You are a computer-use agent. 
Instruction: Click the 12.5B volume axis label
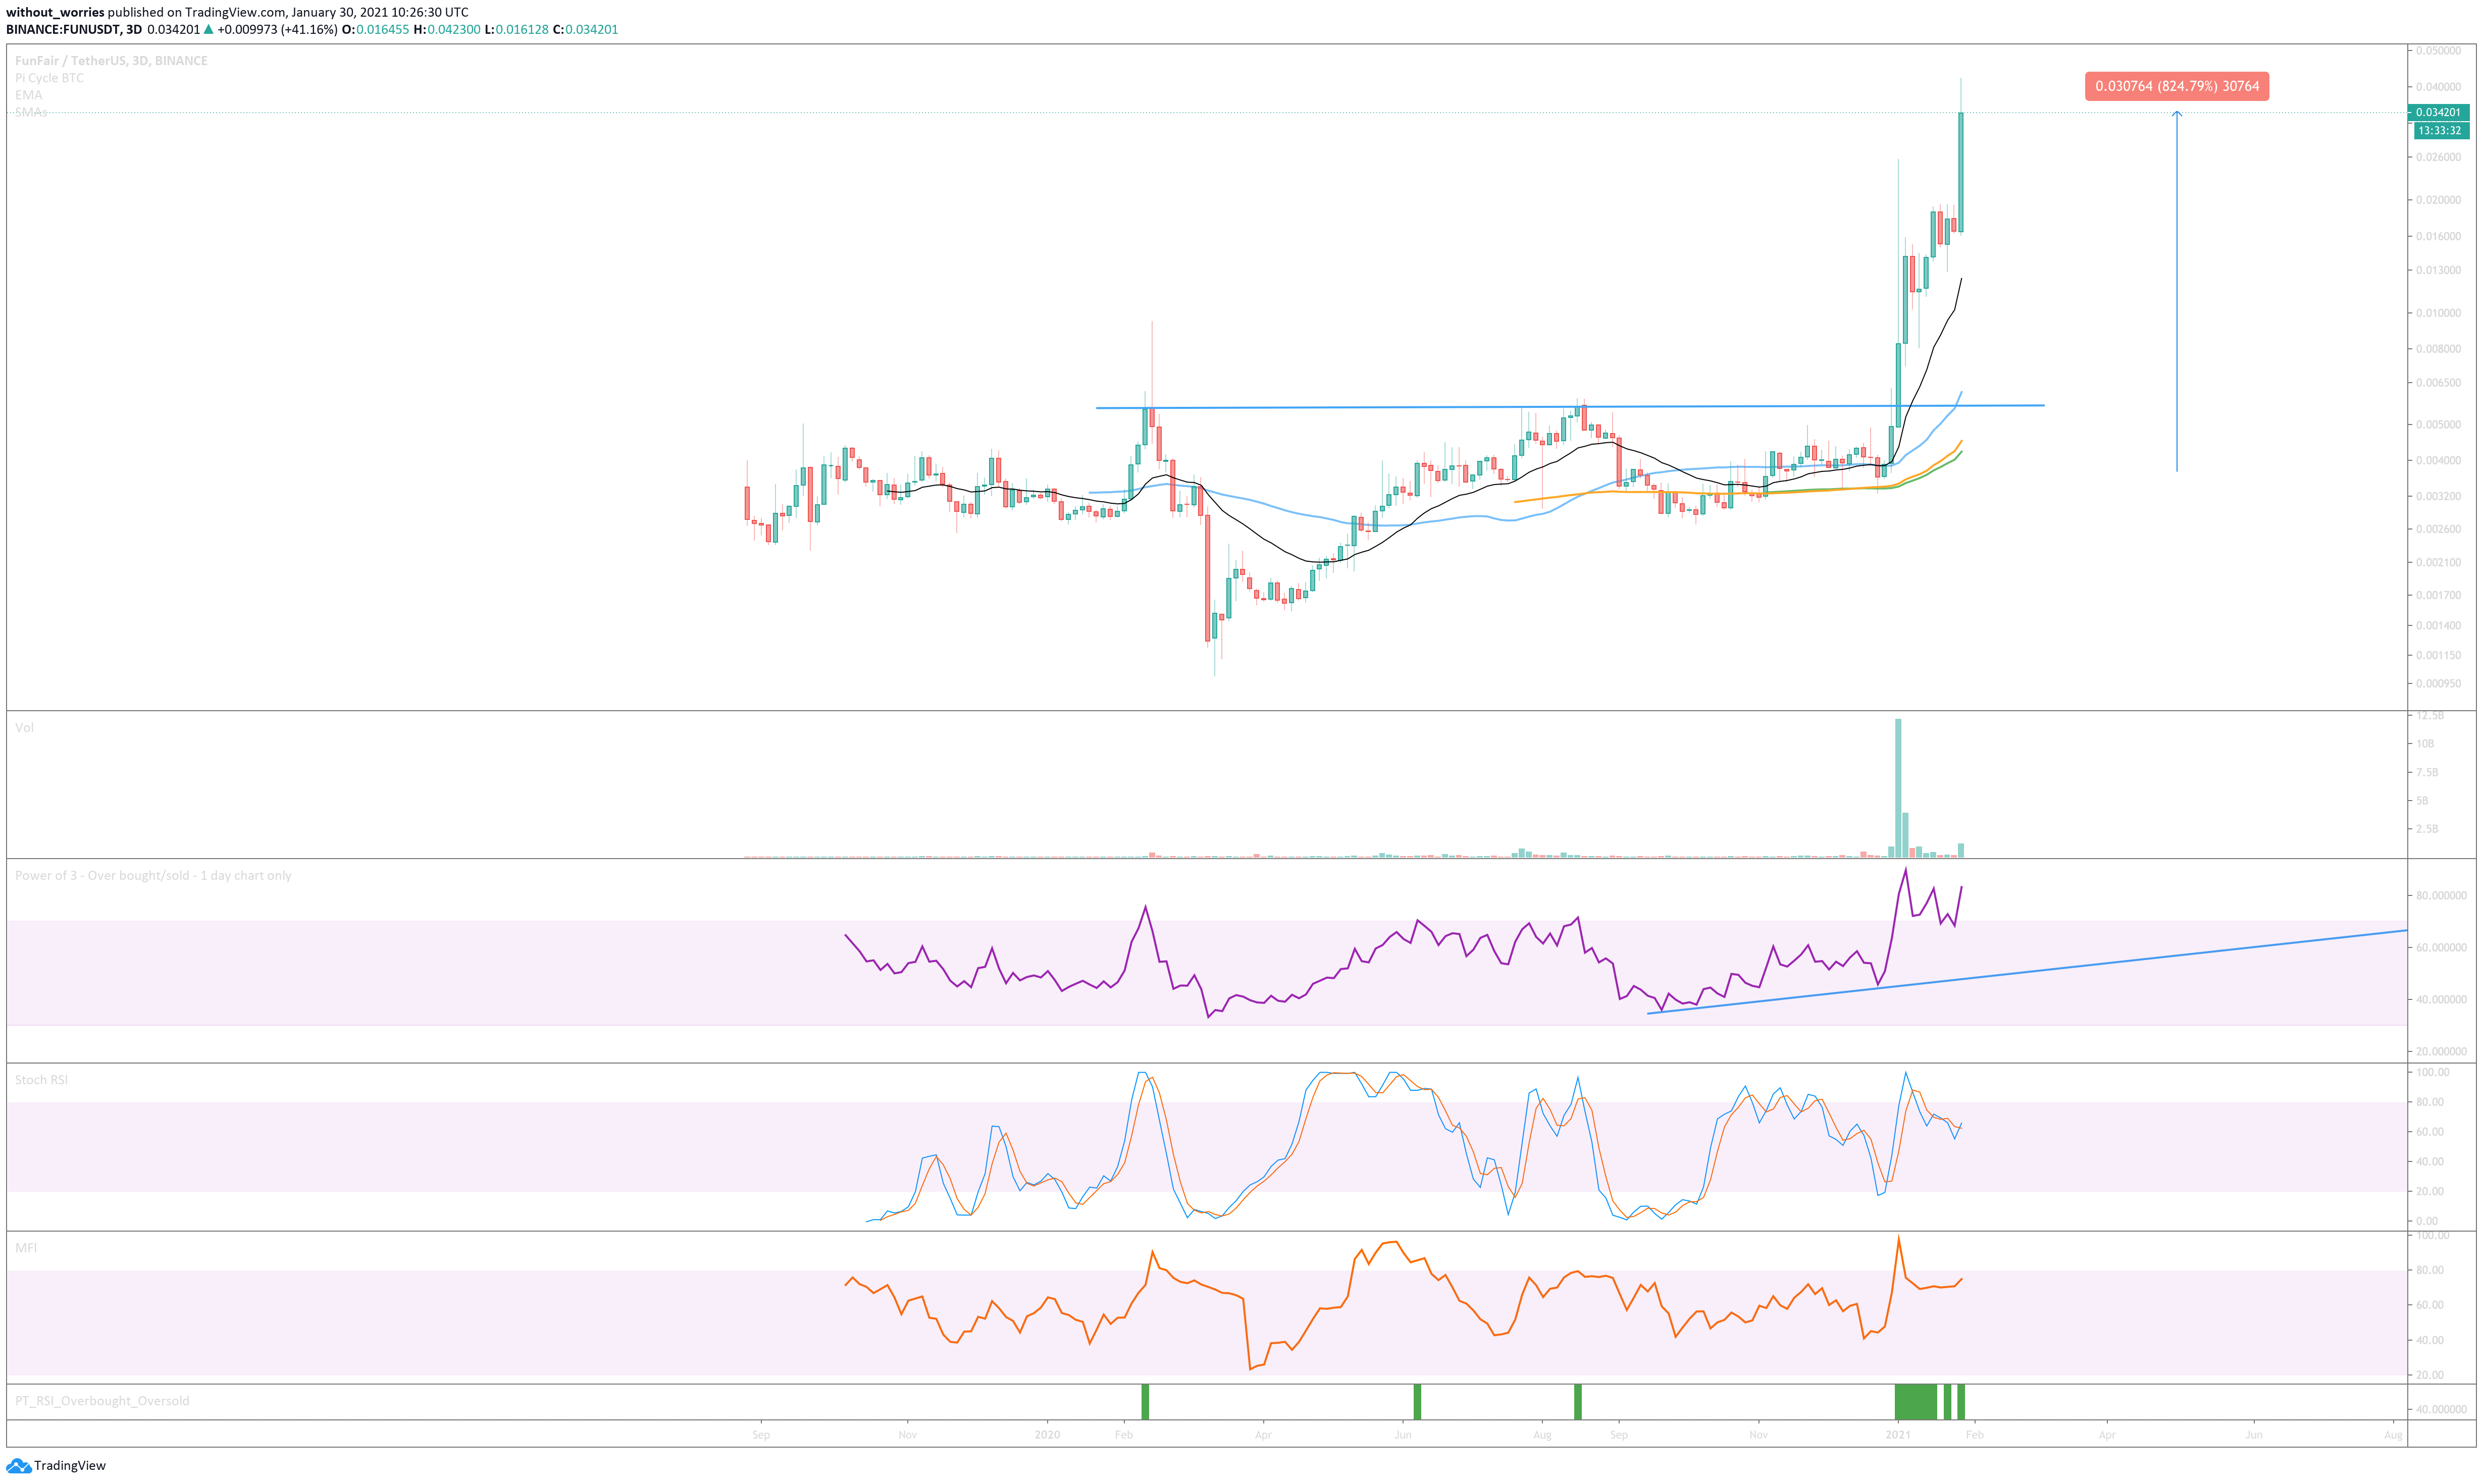(x=2430, y=716)
